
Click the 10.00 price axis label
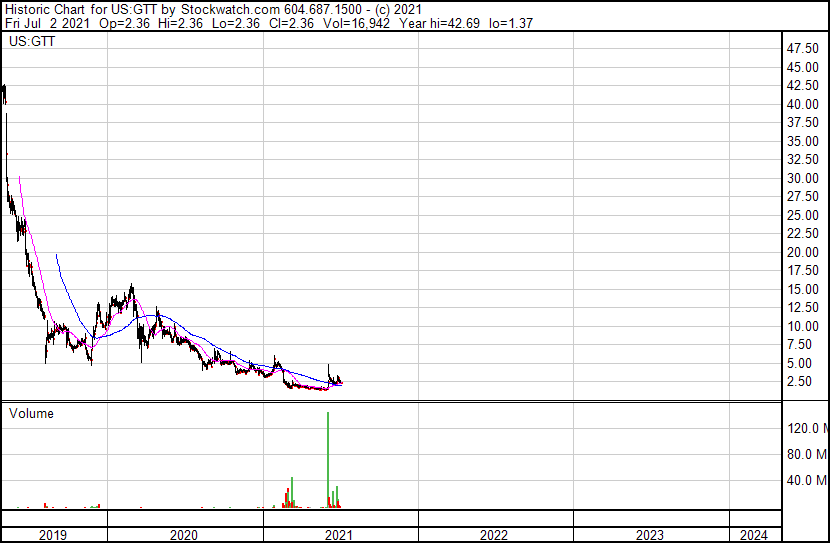pyautogui.click(x=803, y=327)
